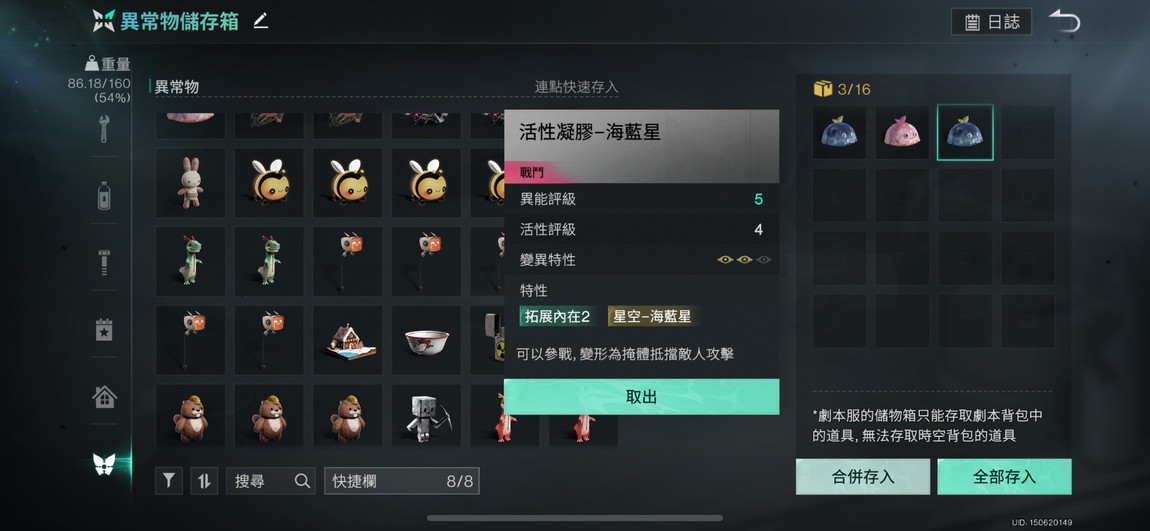Click the 取出 take-out button
This screenshot has width=1150, height=531.
pyautogui.click(x=641, y=397)
